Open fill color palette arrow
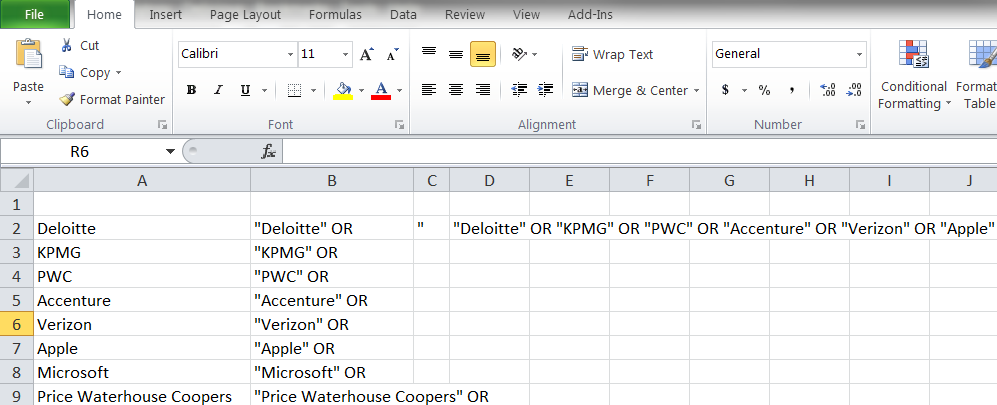Image resolution: width=997 pixels, height=405 pixels. [361, 90]
